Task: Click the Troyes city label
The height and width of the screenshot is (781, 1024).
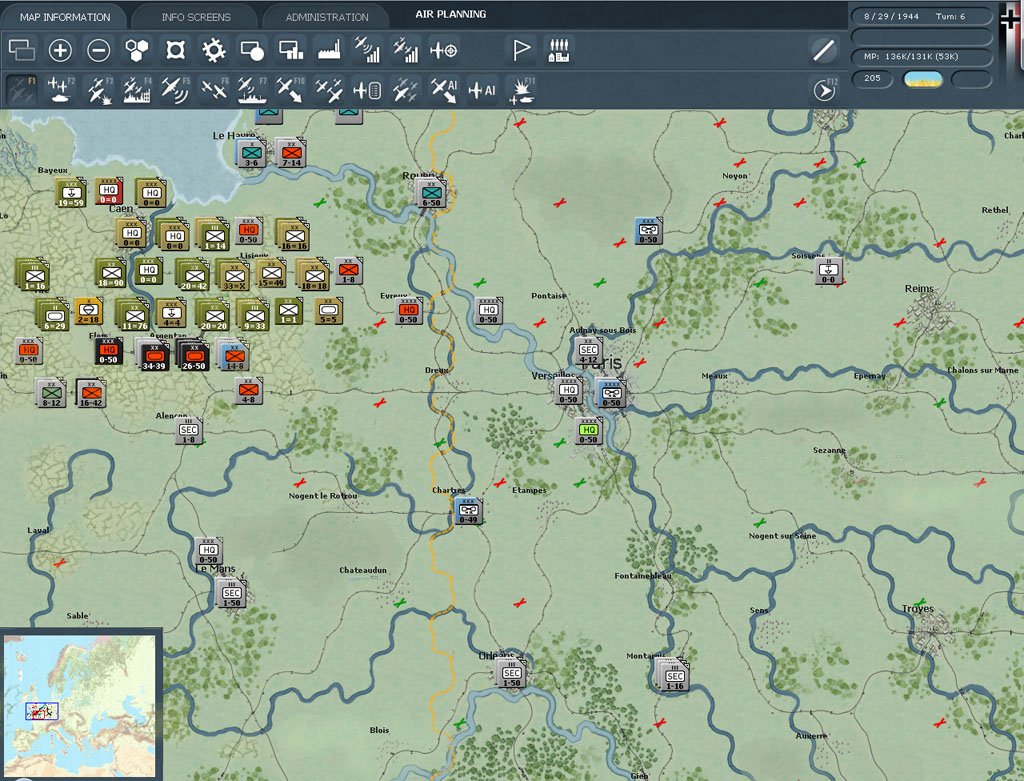Action: click(918, 609)
